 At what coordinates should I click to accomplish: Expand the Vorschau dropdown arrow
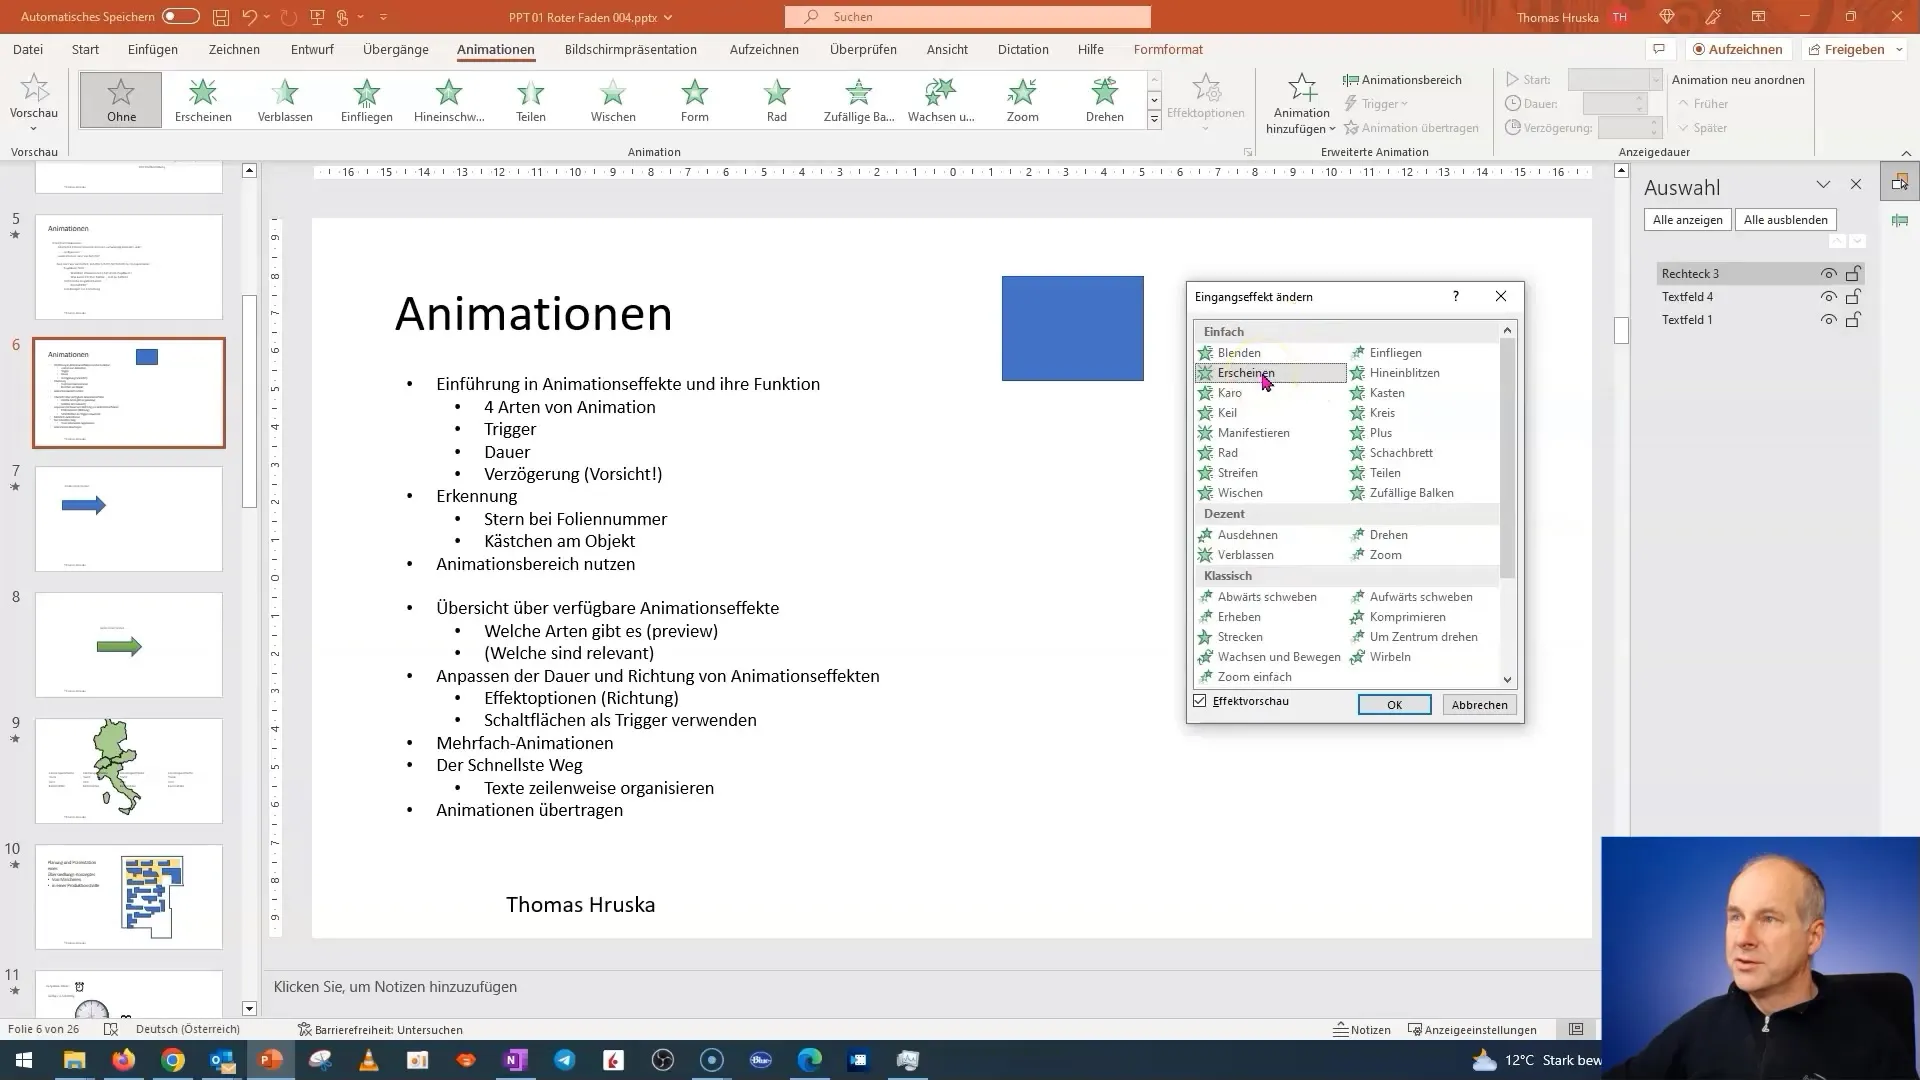[33, 129]
